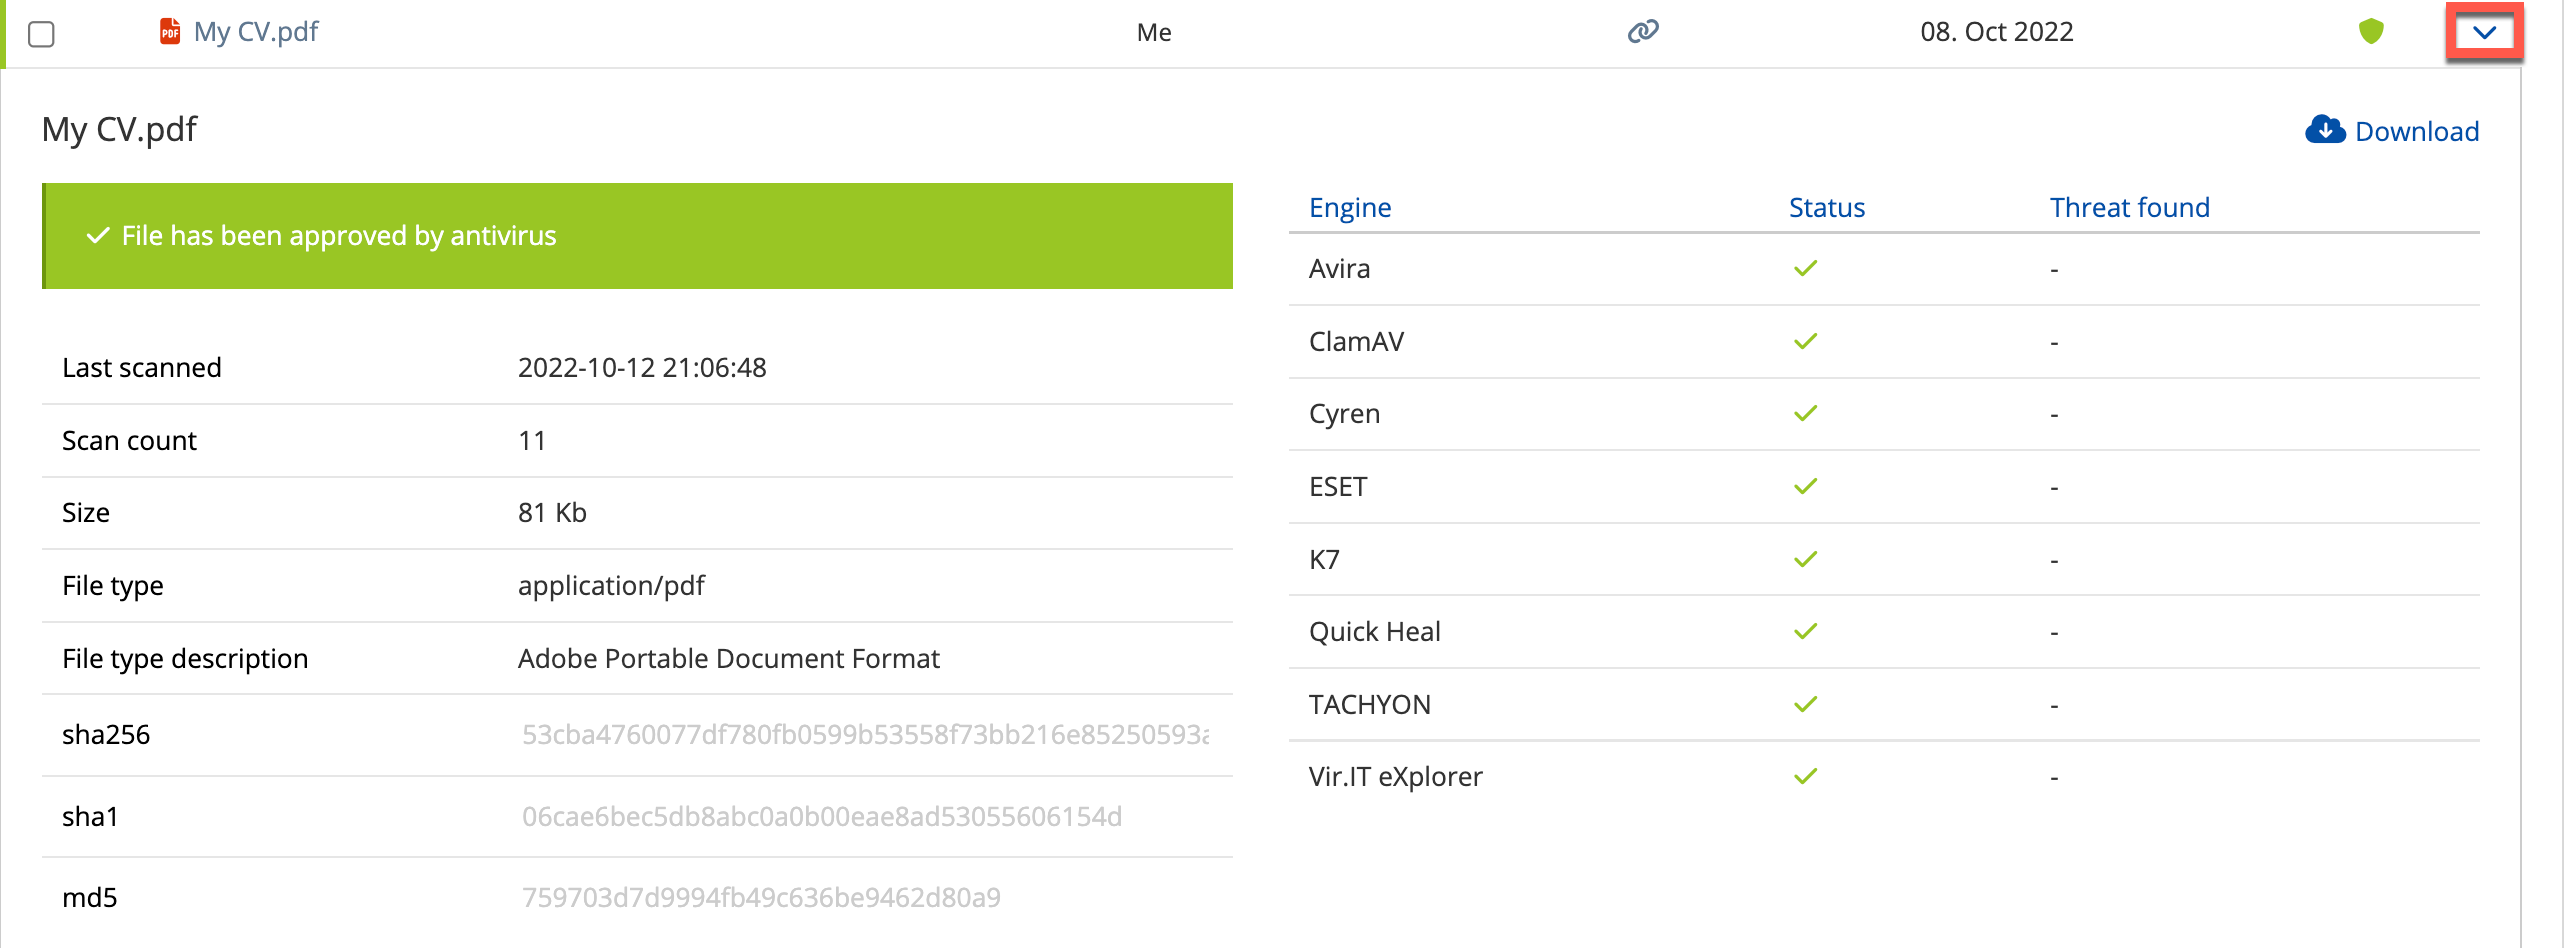Click the PDF file type icon
This screenshot has height=948, width=2564.
click(170, 32)
